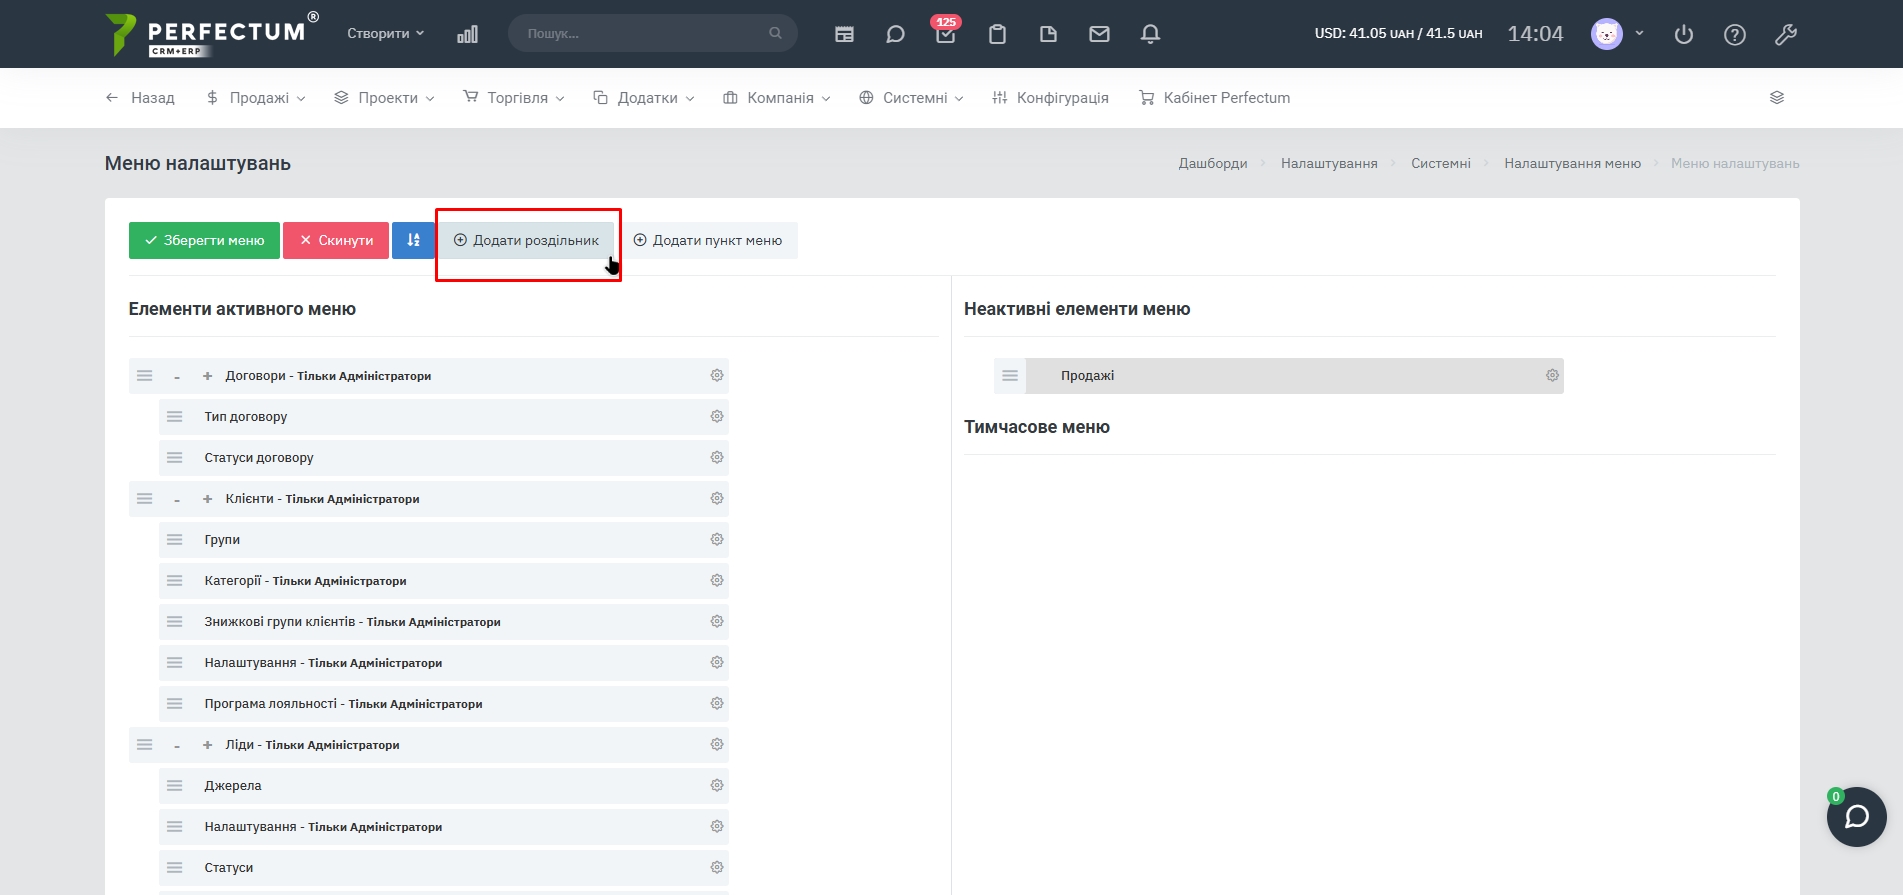Click the Додати пункт меню button
This screenshot has height=895, width=1903.
pos(708,240)
